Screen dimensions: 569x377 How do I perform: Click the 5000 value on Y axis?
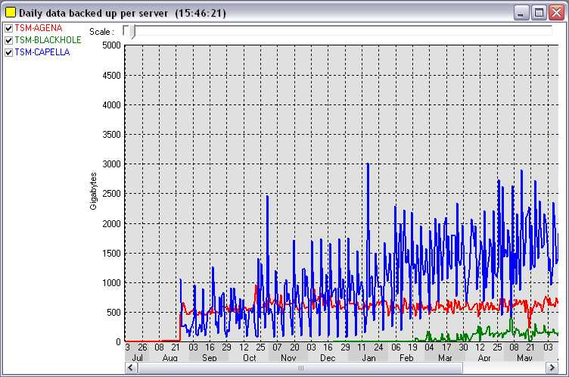[x=111, y=46]
